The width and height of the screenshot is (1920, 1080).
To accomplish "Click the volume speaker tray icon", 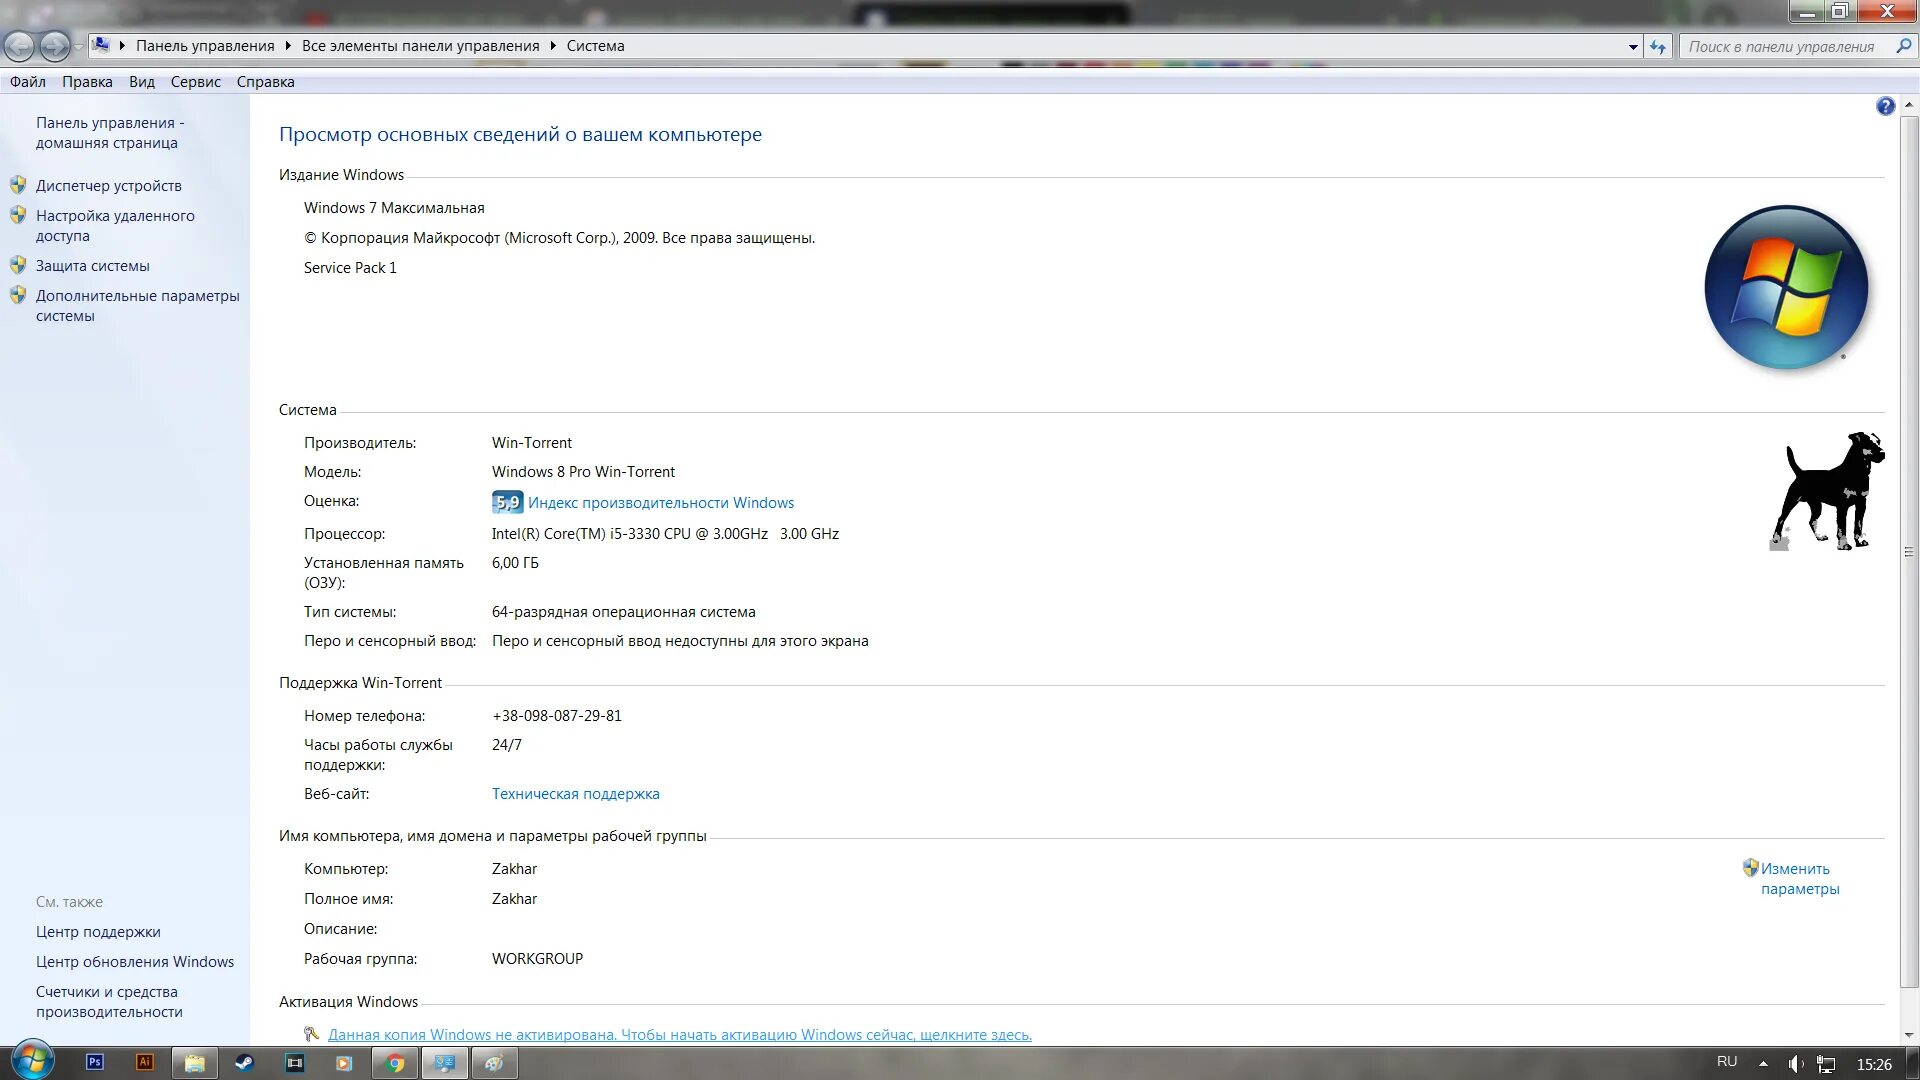I will (x=1795, y=1064).
